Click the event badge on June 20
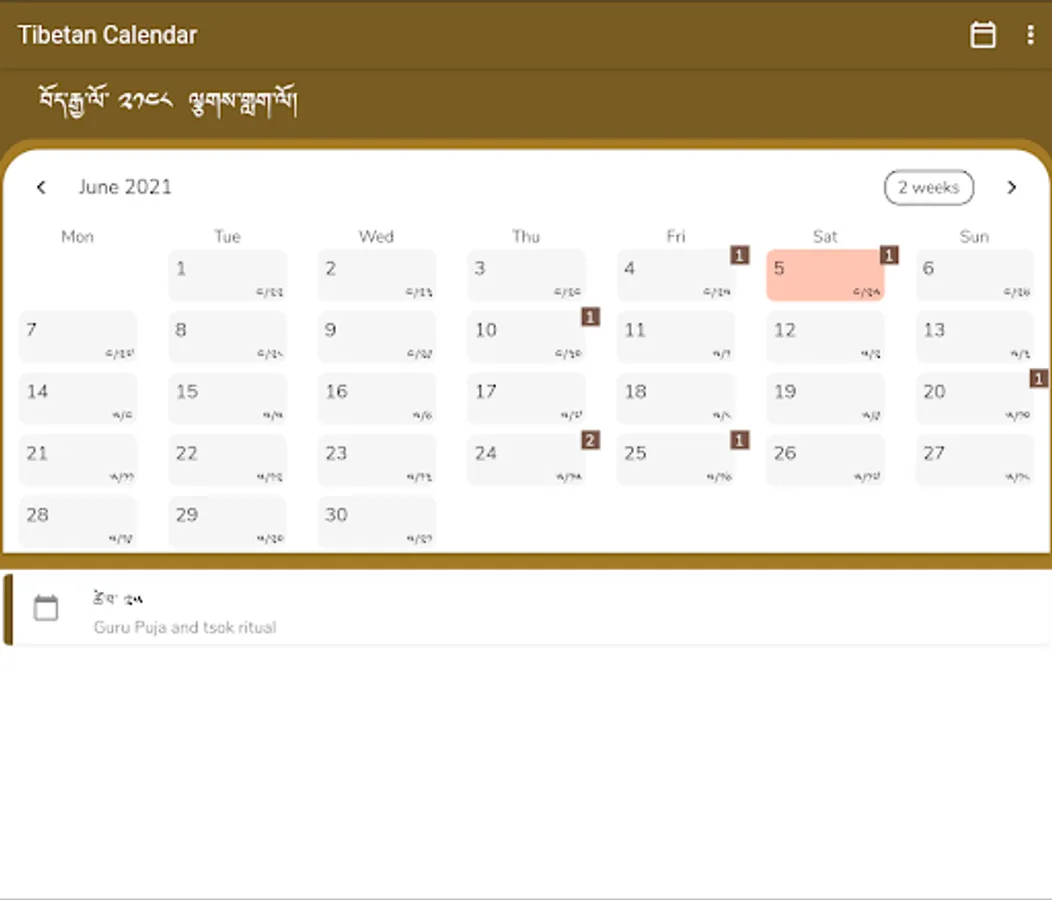 pyautogui.click(x=1037, y=378)
